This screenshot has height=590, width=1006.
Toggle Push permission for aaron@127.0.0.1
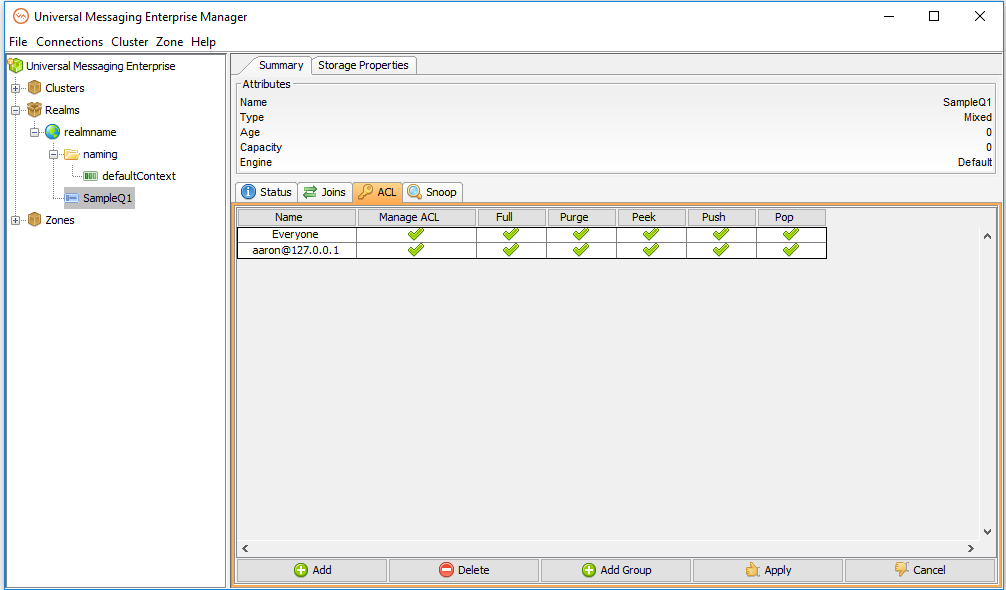721,250
